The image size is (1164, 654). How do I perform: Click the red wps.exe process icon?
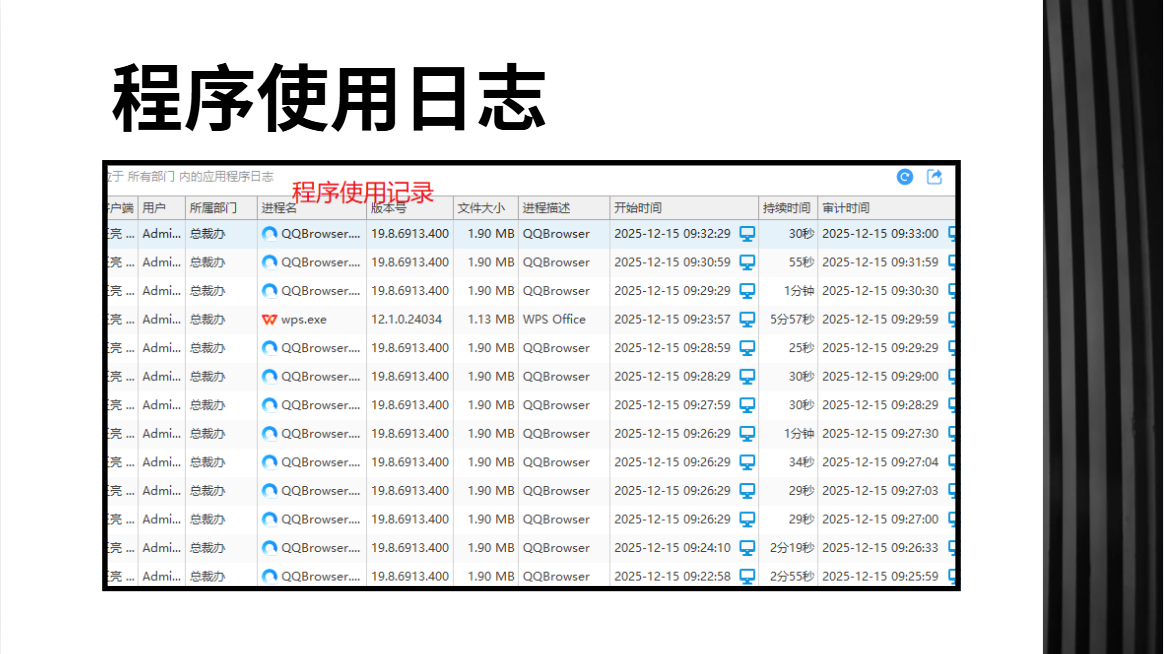[269, 319]
